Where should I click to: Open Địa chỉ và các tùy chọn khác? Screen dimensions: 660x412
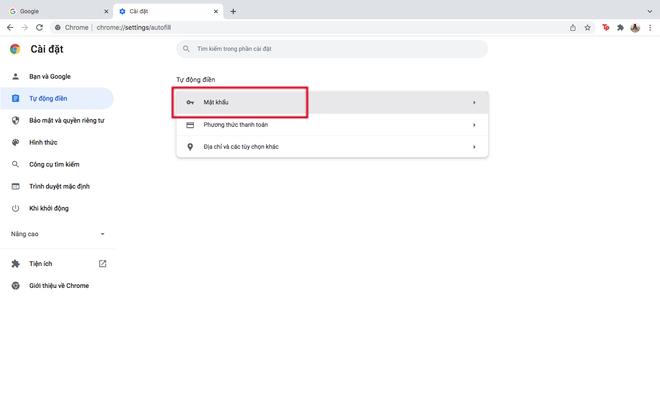pos(332,147)
